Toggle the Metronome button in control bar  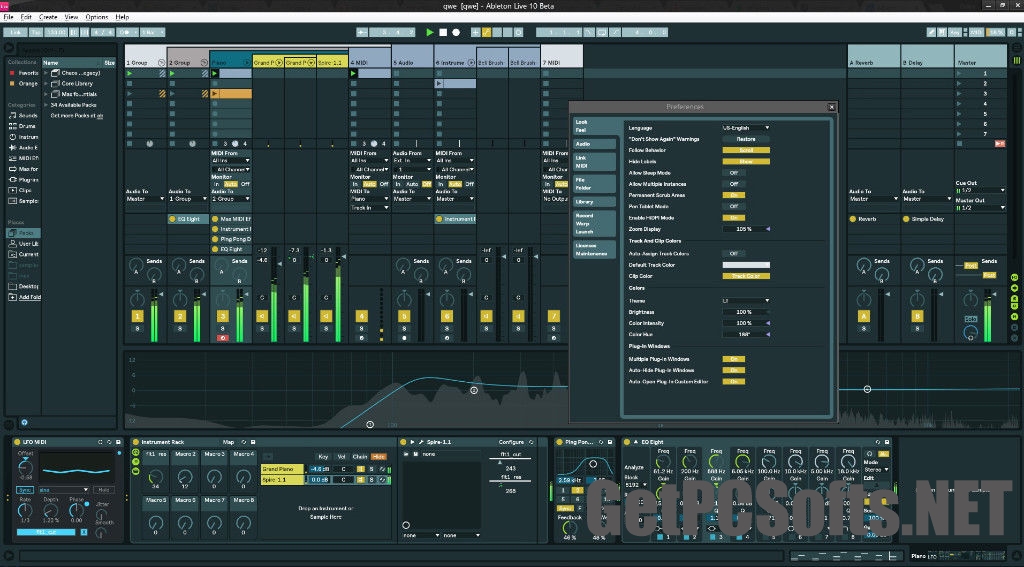[x=127, y=32]
